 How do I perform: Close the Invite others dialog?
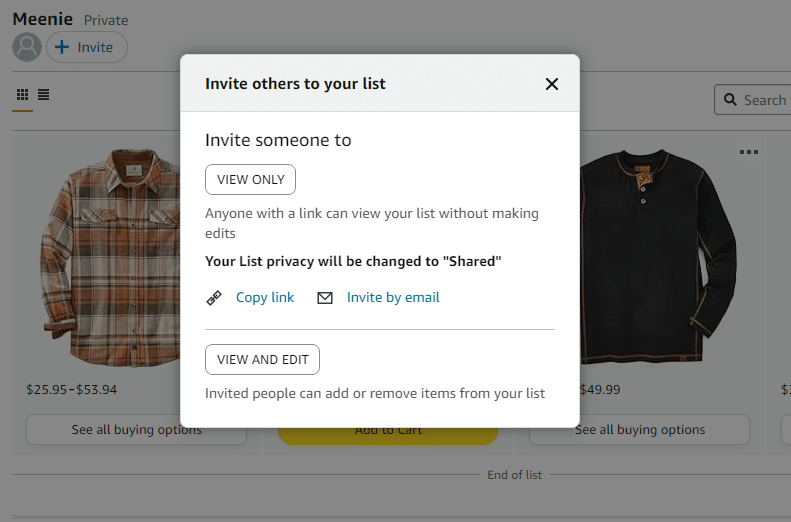[552, 84]
